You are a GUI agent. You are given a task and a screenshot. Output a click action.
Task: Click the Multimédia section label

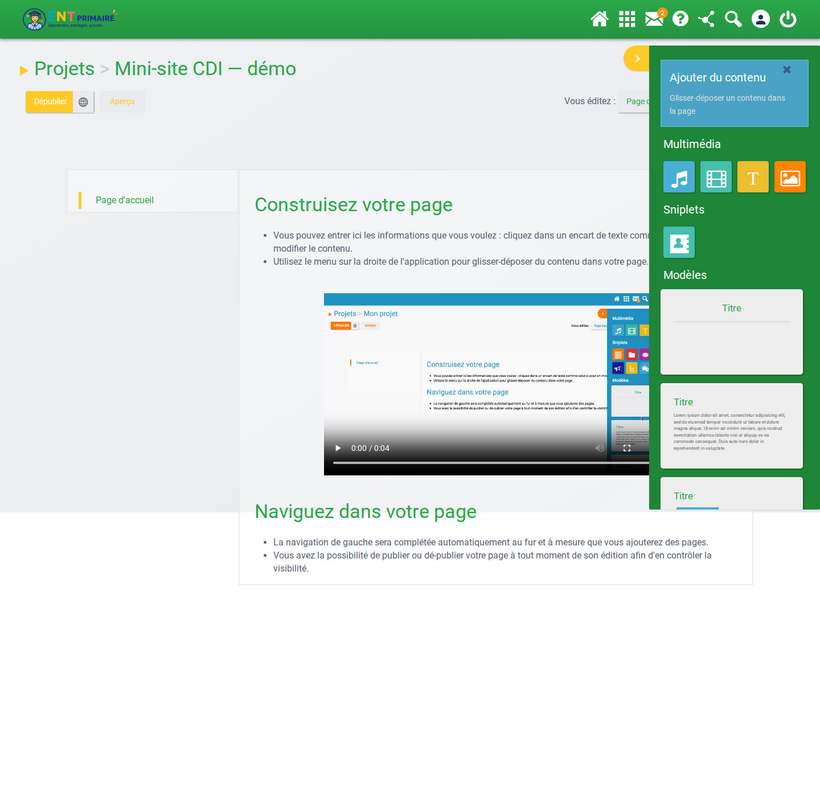tap(691, 144)
